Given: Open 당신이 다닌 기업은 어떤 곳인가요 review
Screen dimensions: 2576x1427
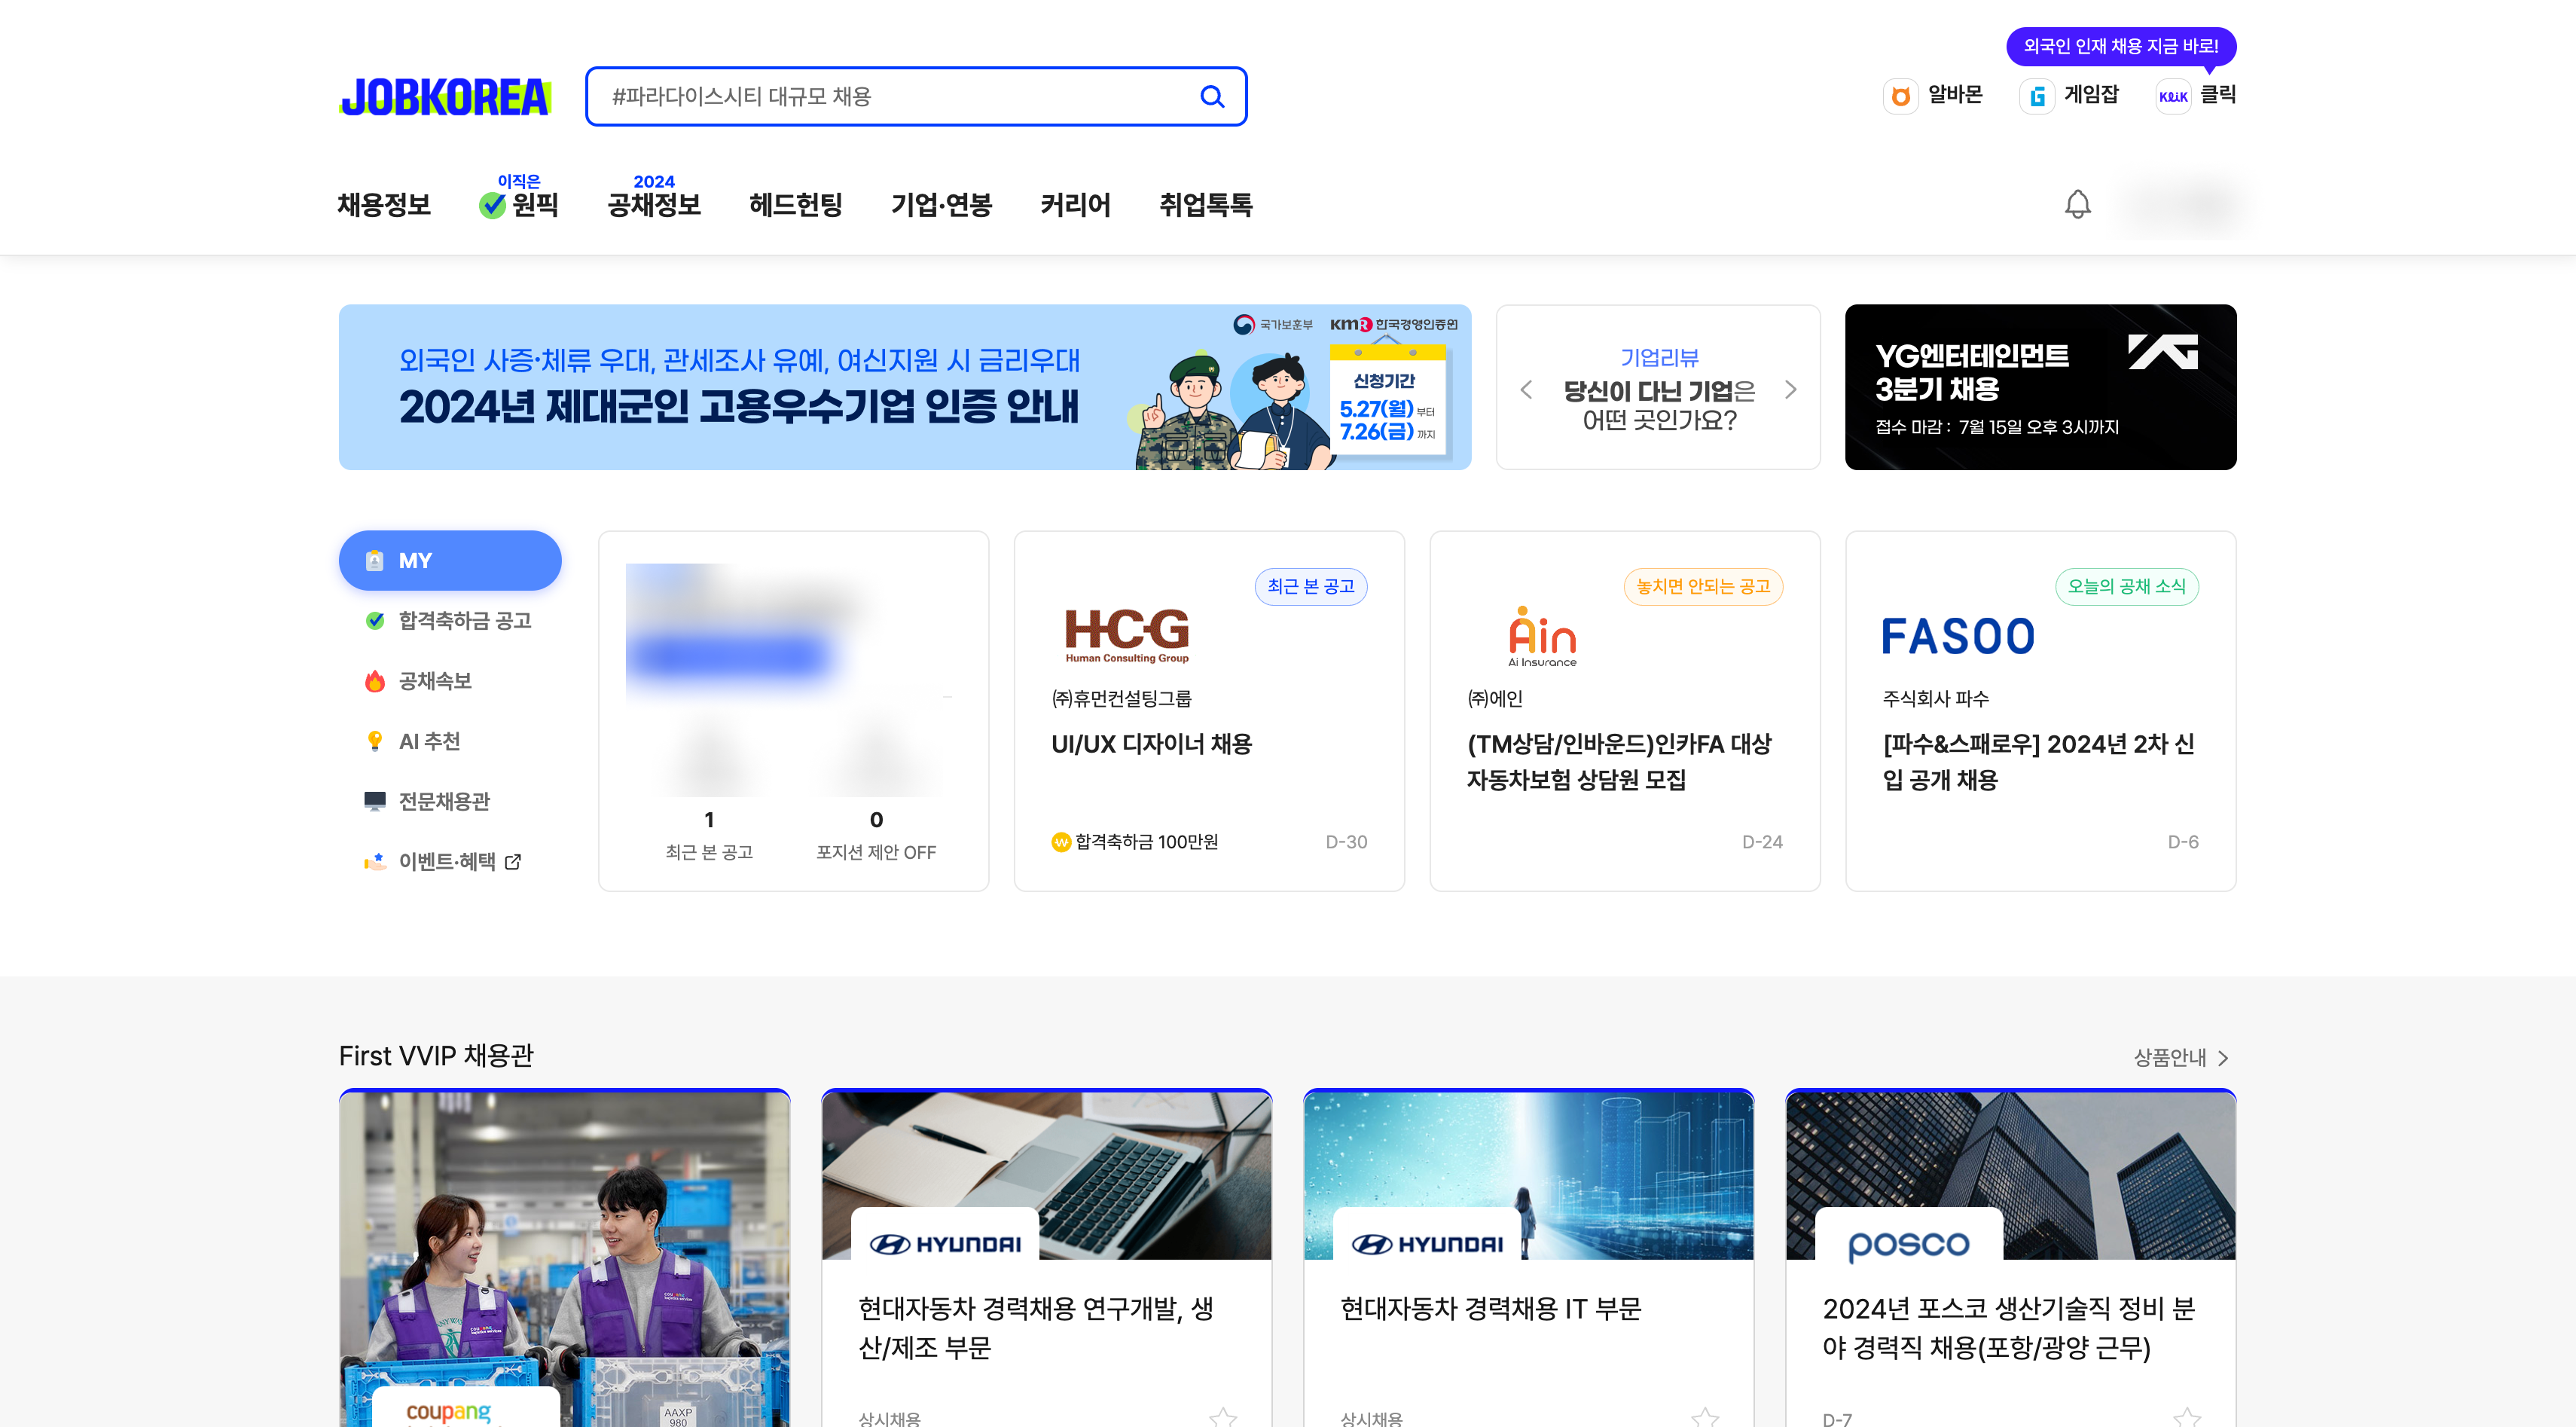Looking at the screenshot, I should 1659,405.
